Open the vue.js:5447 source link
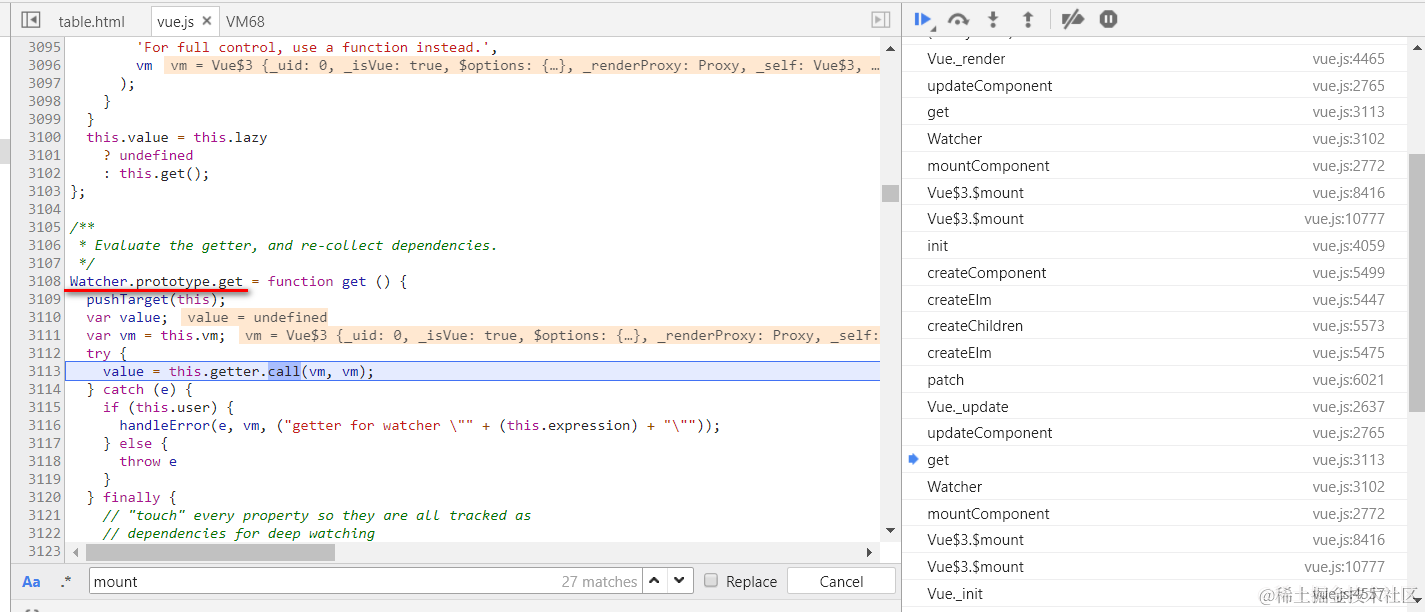1425x612 pixels. (1348, 300)
